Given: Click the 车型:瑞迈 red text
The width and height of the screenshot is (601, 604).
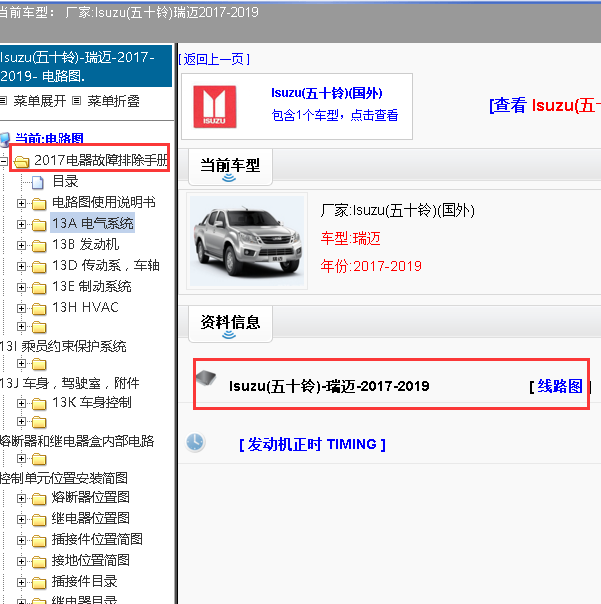Looking at the screenshot, I should [x=351, y=238].
